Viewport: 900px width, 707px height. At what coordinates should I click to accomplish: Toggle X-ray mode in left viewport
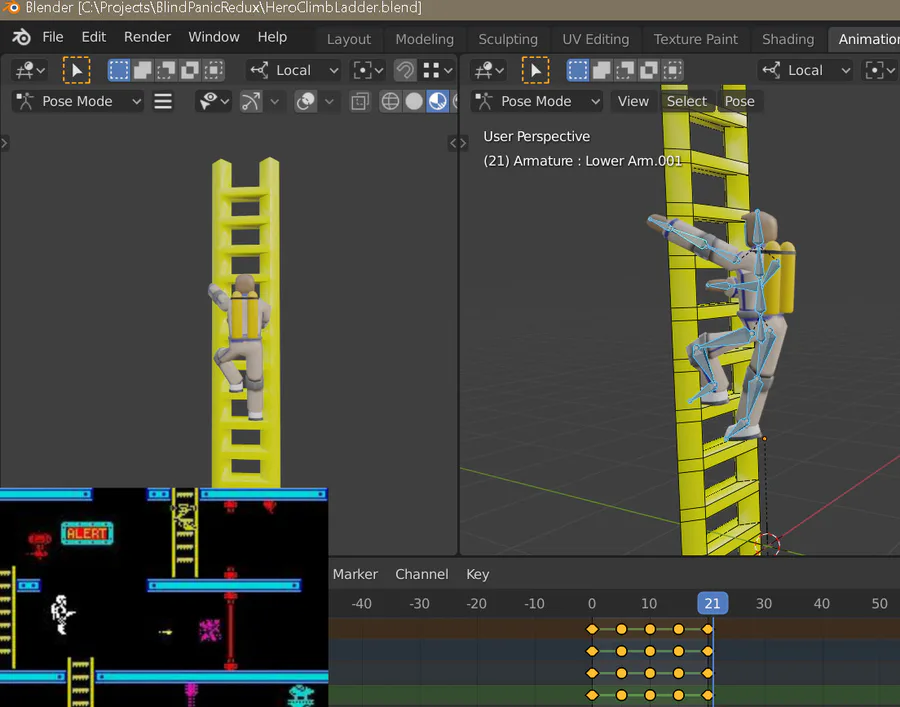pos(360,101)
